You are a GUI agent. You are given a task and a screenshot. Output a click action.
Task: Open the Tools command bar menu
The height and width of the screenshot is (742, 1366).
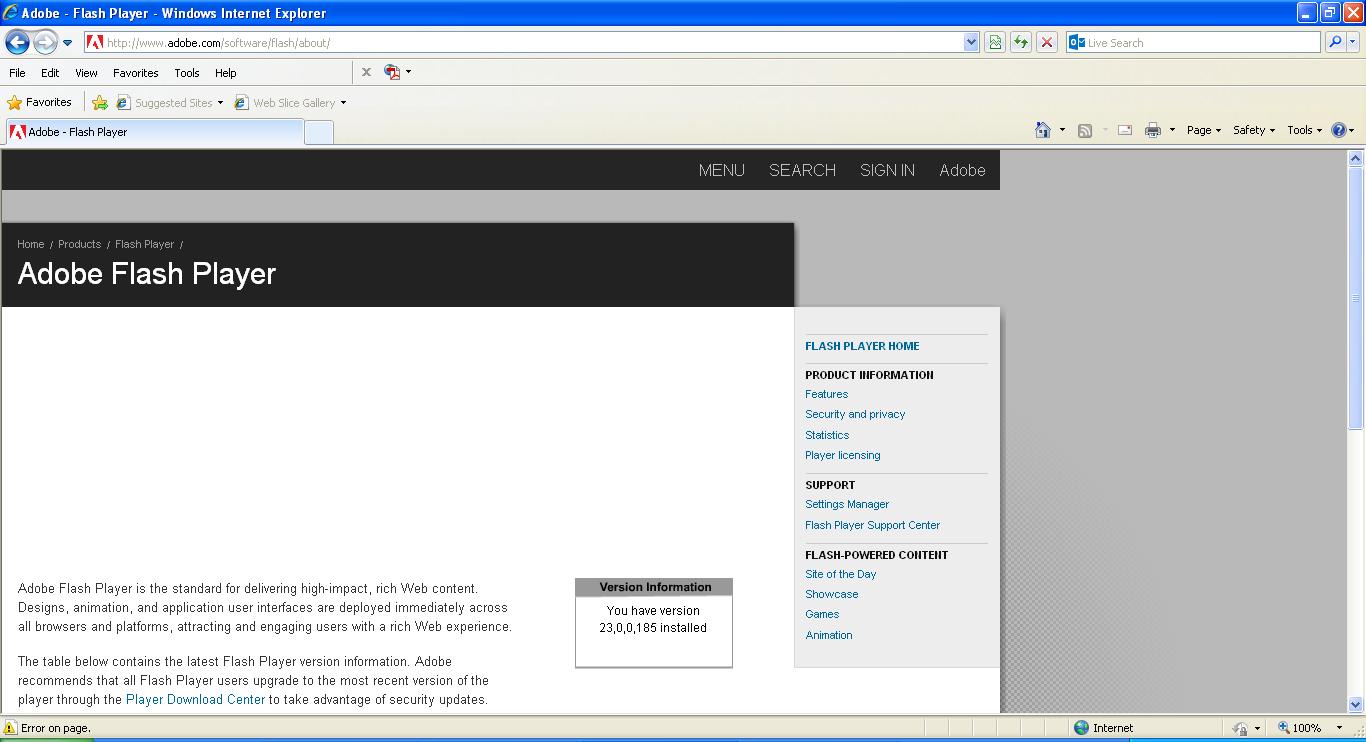click(x=1304, y=130)
